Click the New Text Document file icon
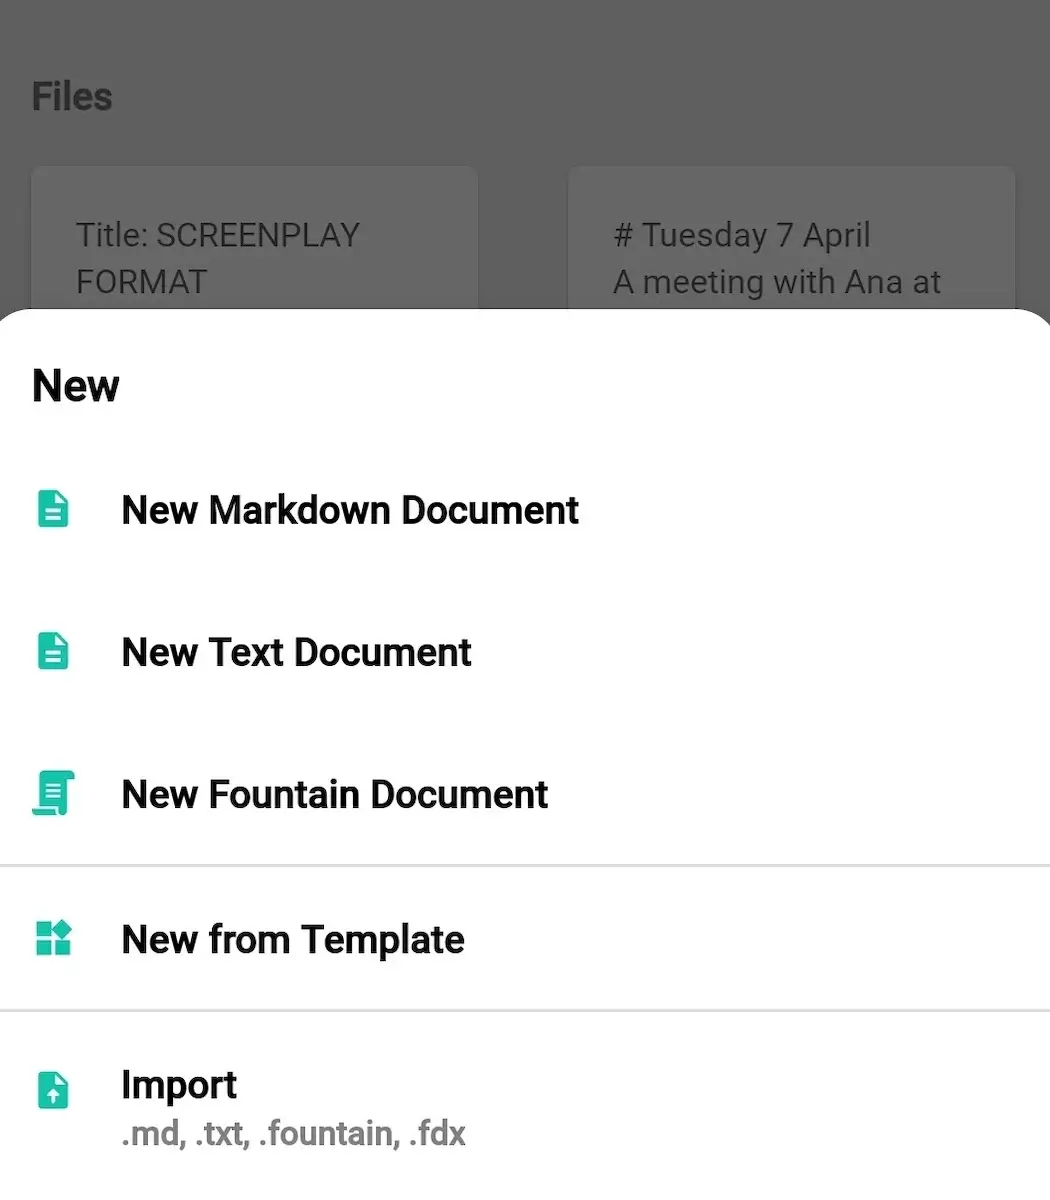 pyautogui.click(x=52, y=651)
